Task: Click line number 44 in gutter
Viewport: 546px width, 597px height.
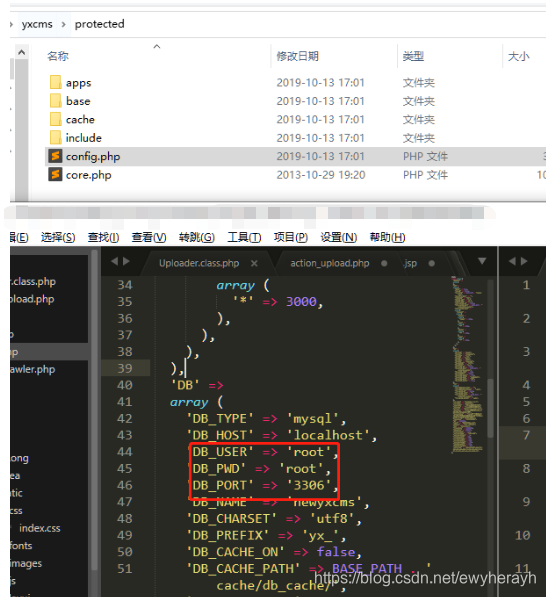Action: coord(125,452)
